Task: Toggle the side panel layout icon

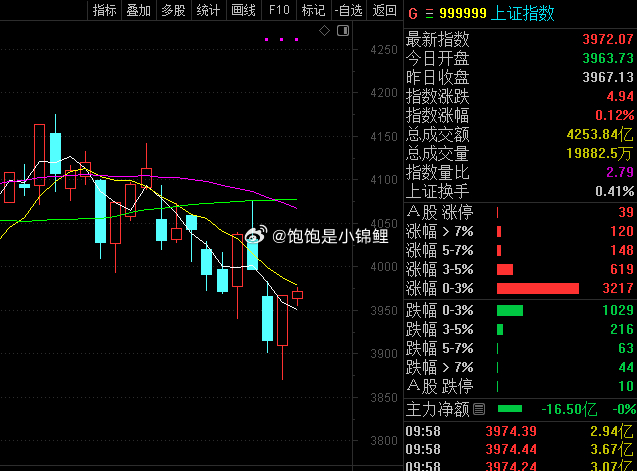Action: [343, 30]
